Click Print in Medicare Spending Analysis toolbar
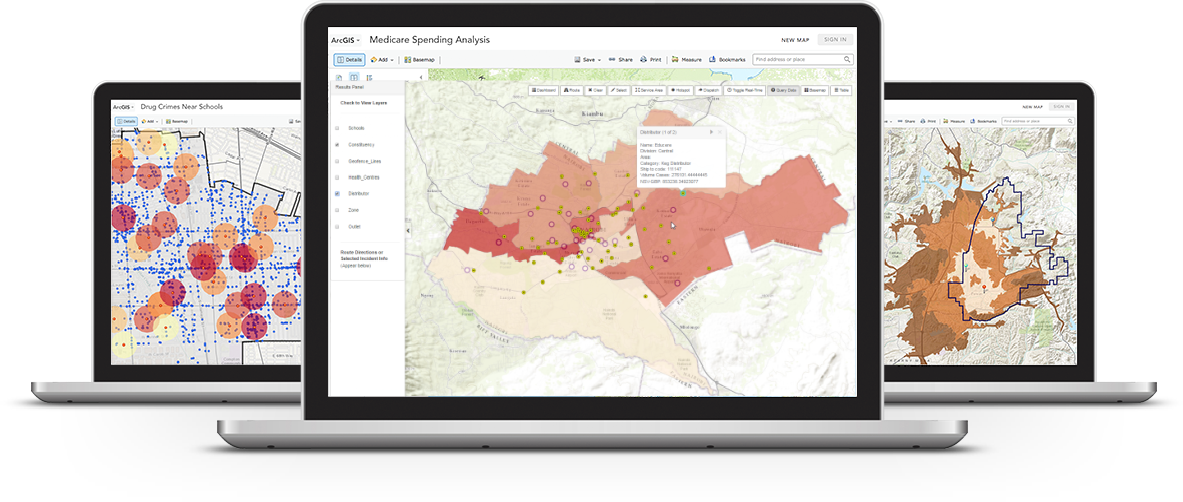This screenshot has width=1183, height=502. point(651,60)
